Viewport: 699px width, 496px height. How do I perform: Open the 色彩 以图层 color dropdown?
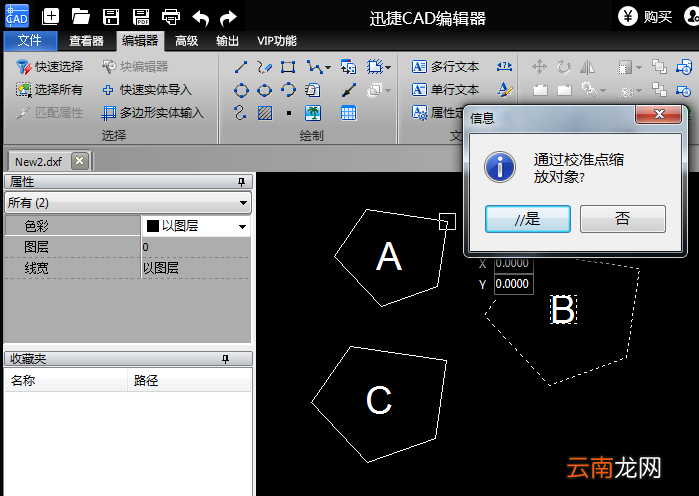pyautogui.click(x=243, y=227)
